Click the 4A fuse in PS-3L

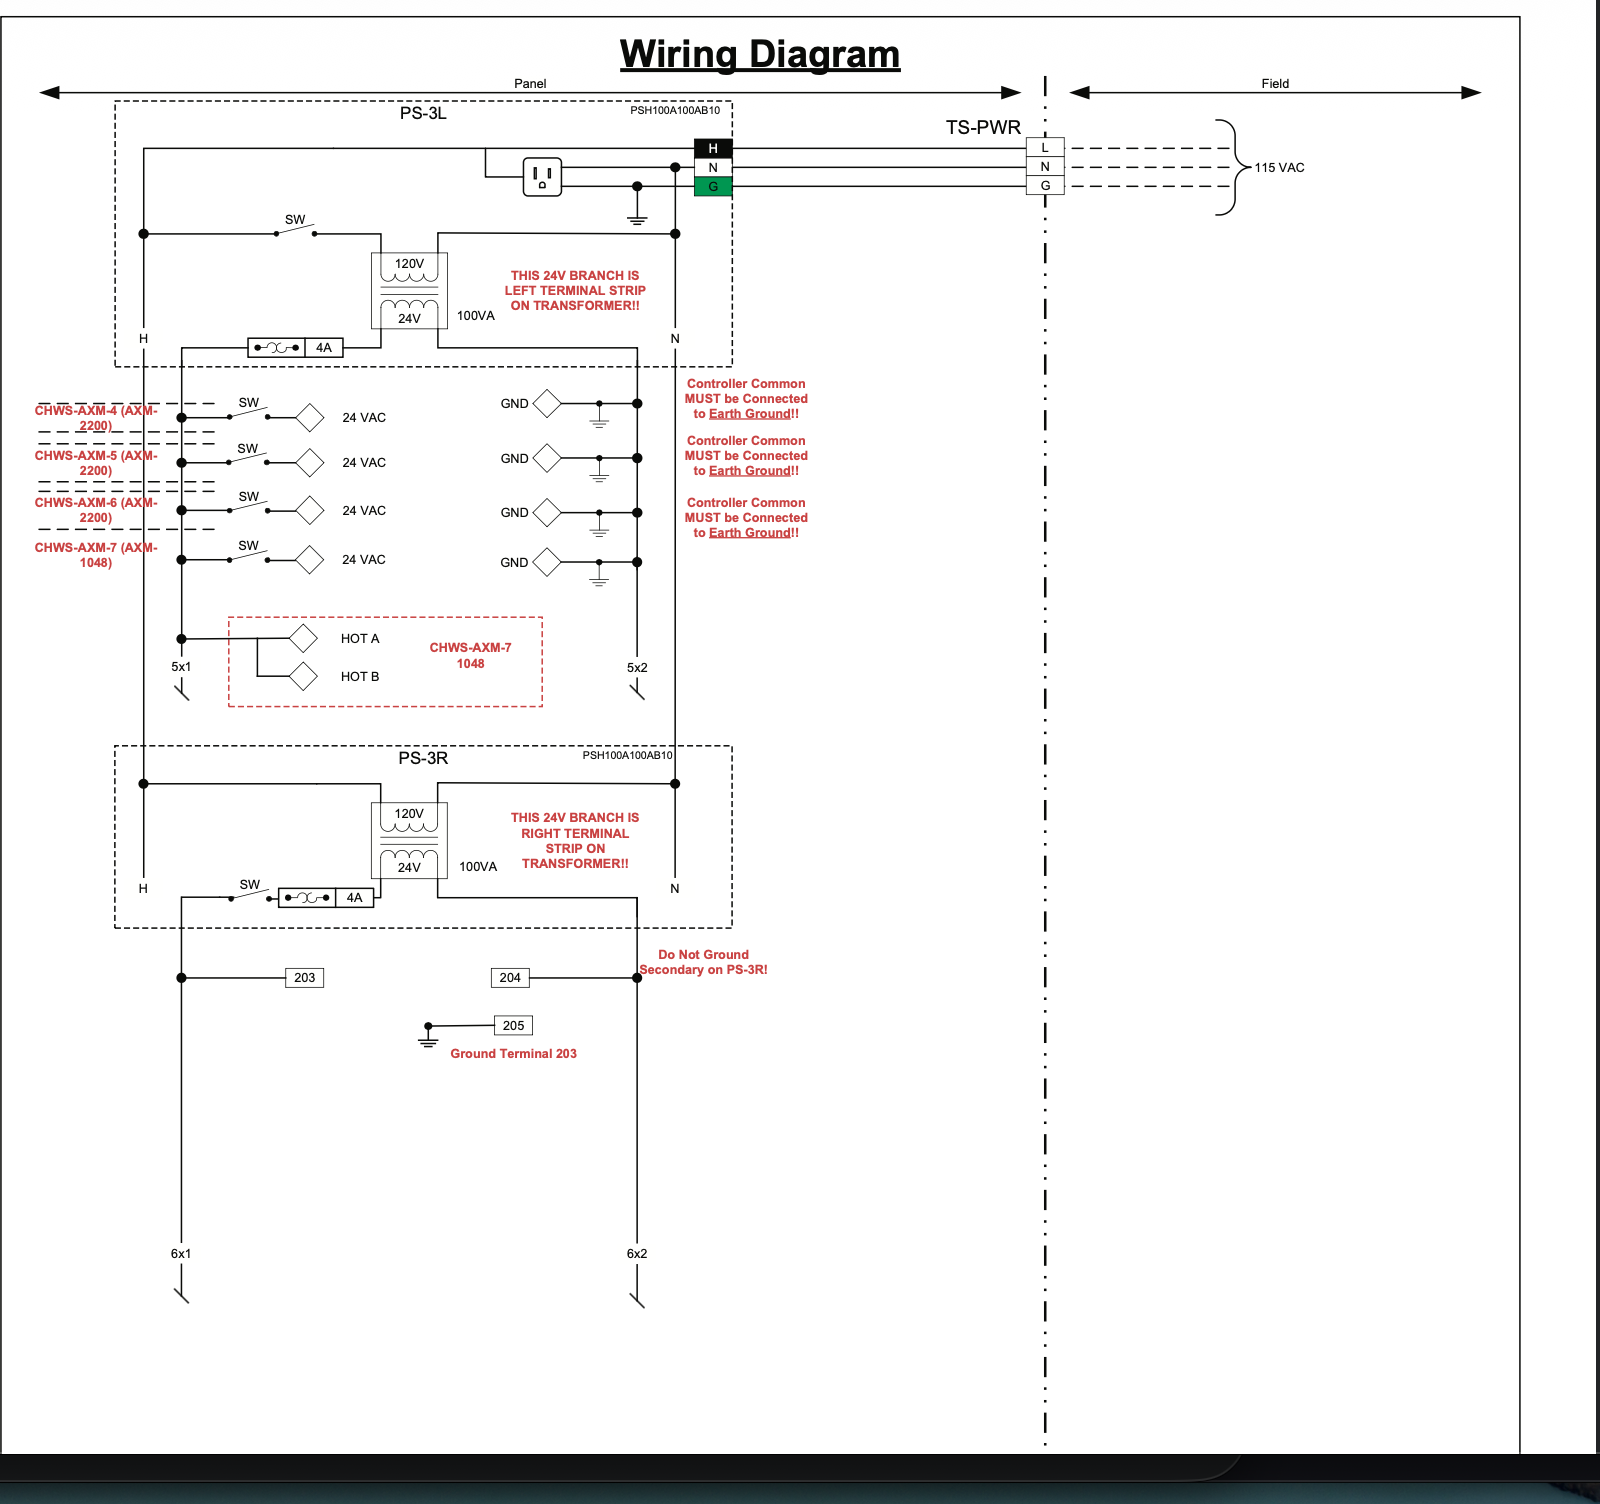pos(295,348)
